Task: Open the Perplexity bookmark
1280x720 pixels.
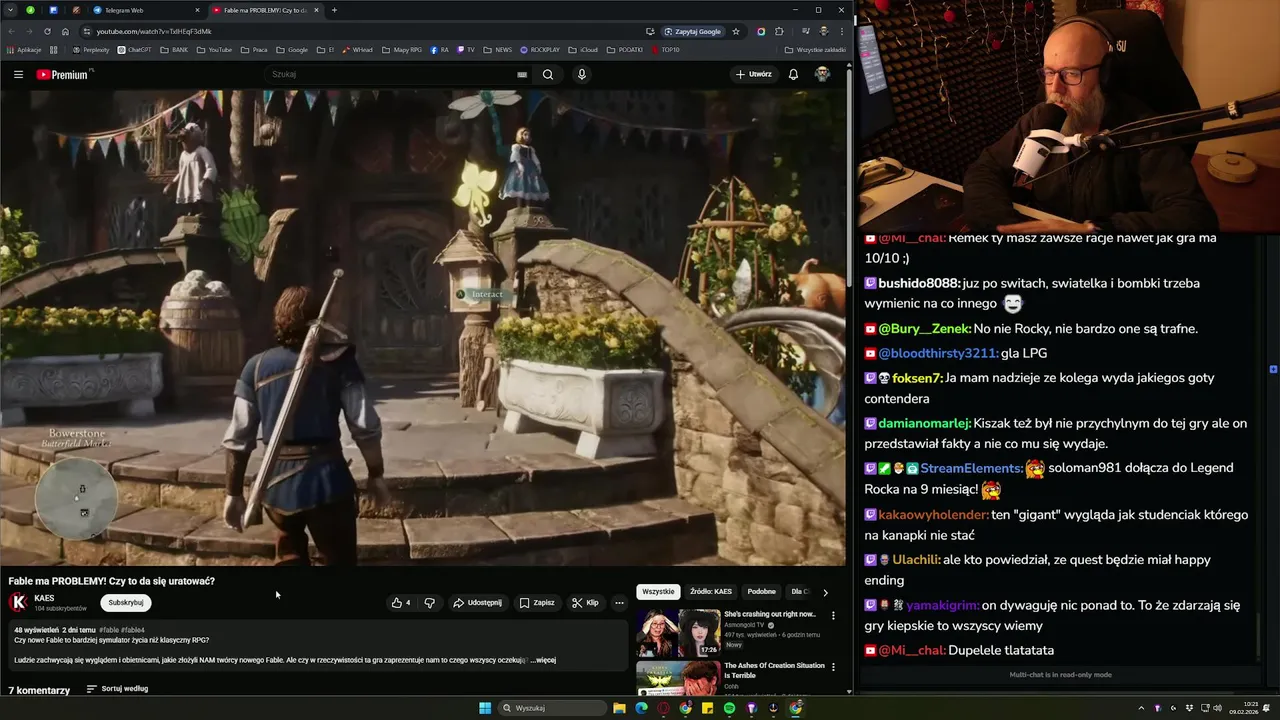Action: click(91, 49)
